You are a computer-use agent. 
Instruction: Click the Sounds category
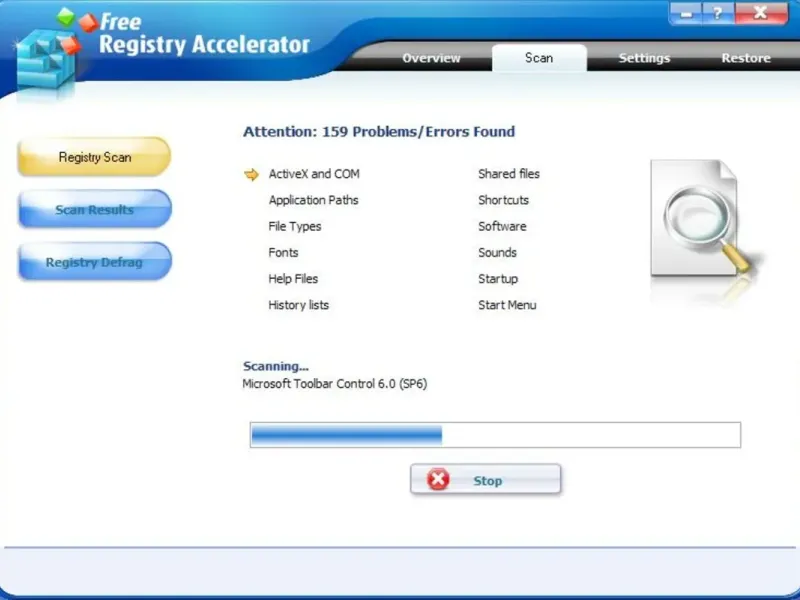[497, 253]
